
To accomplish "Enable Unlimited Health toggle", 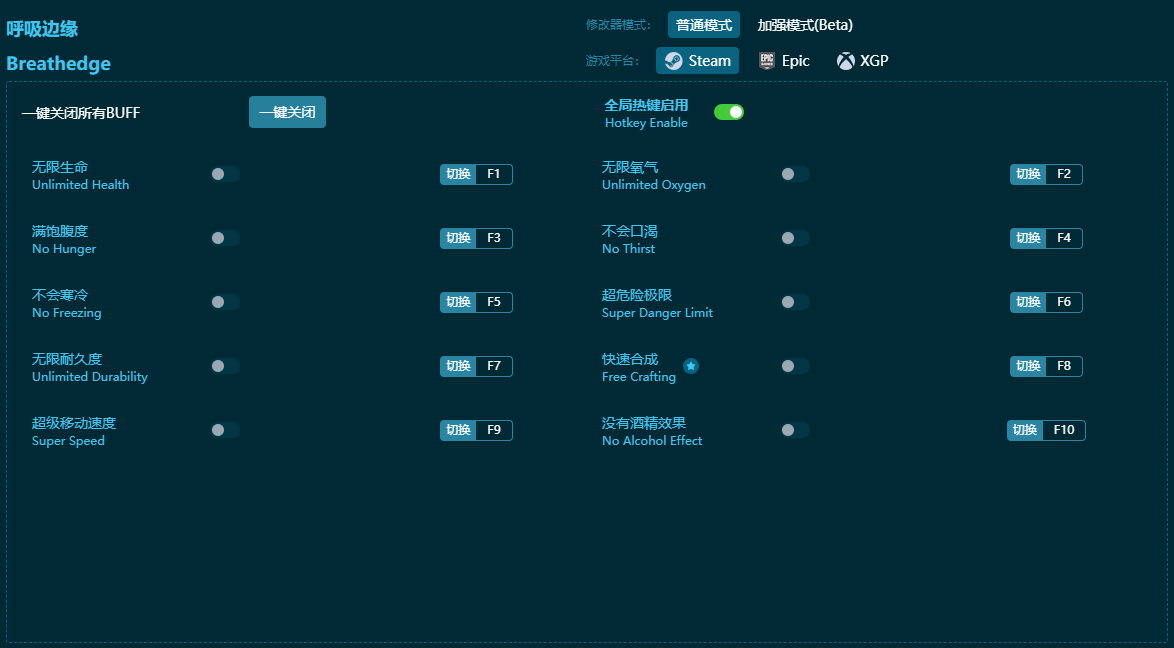I will pos(225,174).
